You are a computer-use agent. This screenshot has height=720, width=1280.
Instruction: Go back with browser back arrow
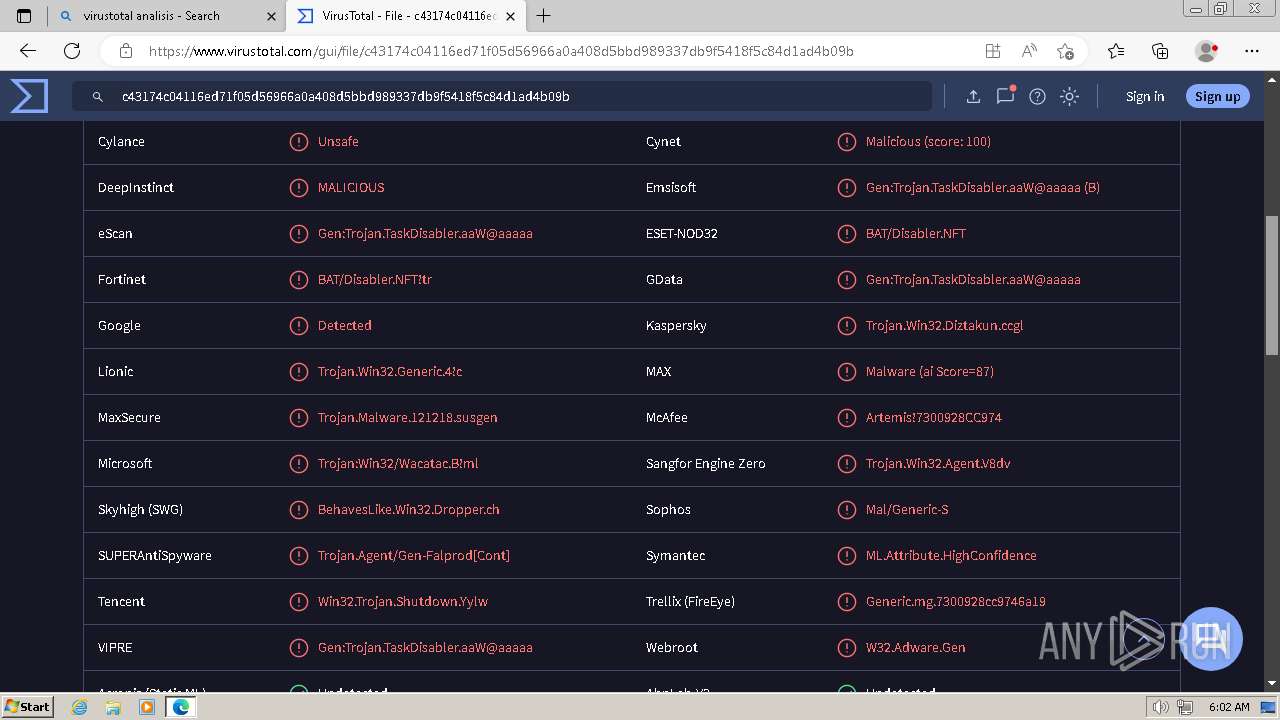click(28, 51)
